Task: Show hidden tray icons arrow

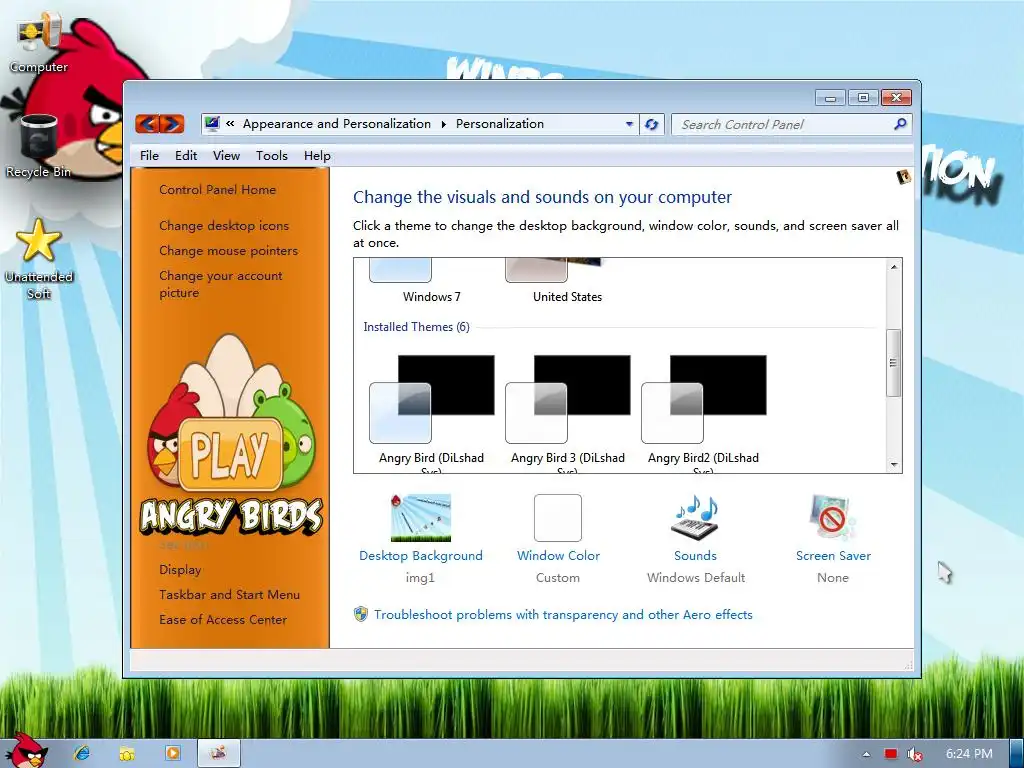Action: (866, 754)
